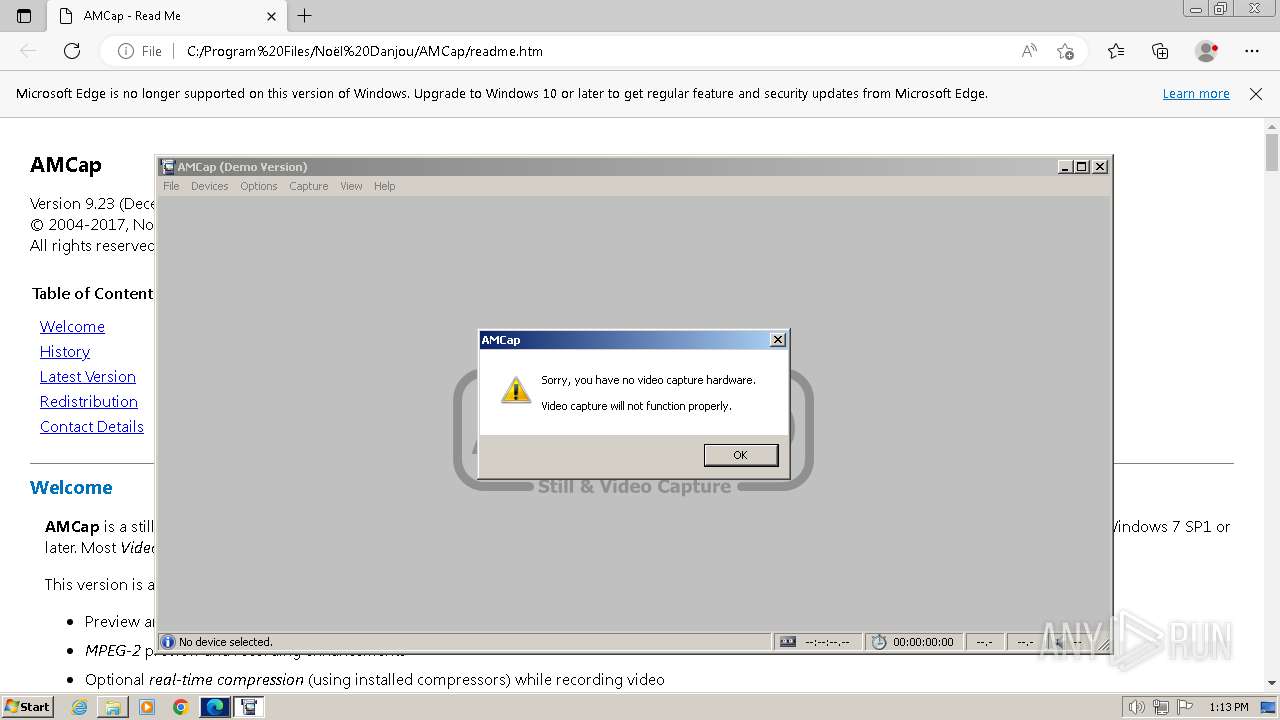Click the speaker icon in AMCap status bar

(1059, 642)
